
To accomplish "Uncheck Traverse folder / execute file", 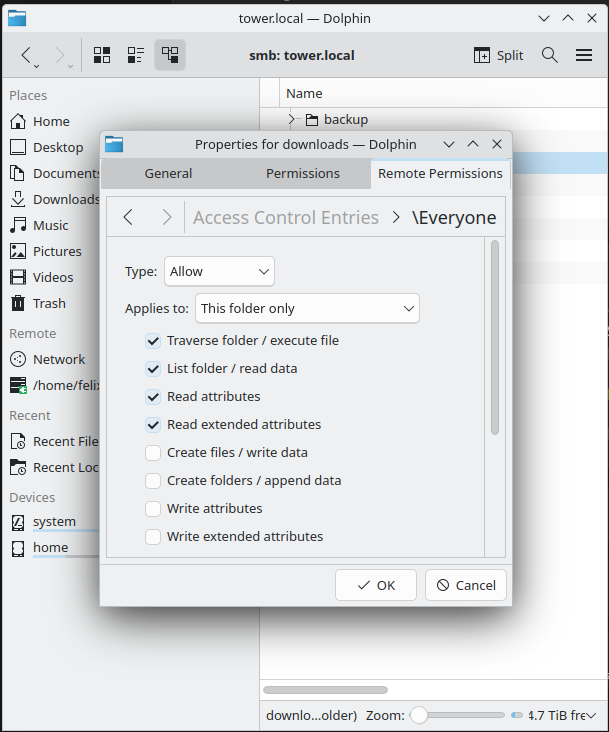I will click(x=153, y=340).
